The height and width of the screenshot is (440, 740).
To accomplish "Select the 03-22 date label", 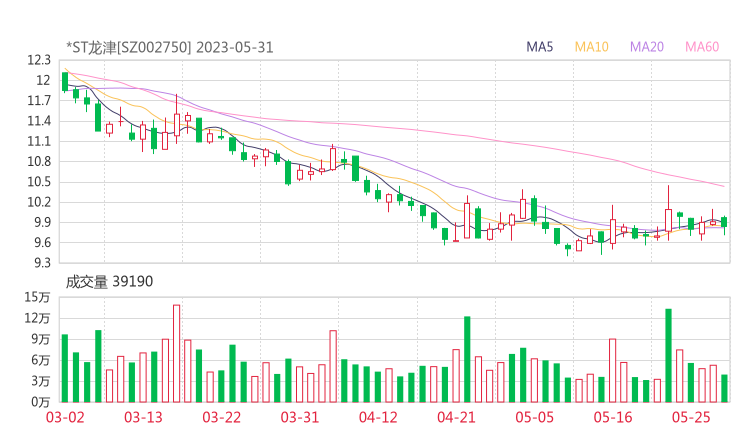I will pos(222,417).
